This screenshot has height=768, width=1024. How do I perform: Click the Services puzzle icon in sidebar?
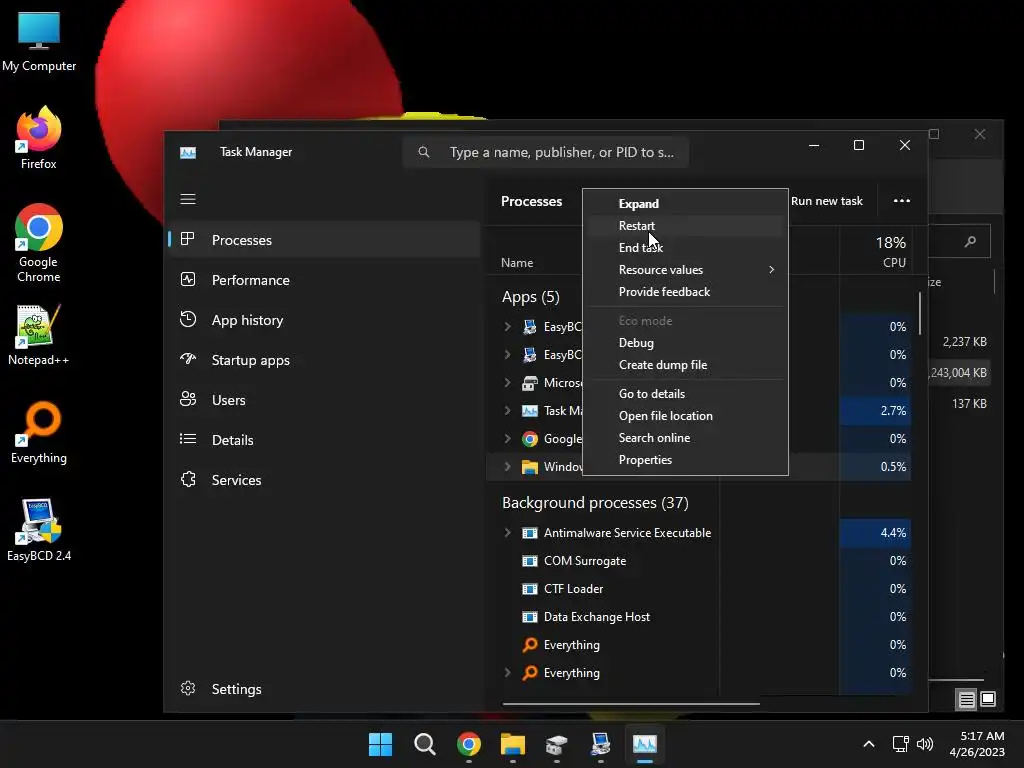click(x=188, y=479)
